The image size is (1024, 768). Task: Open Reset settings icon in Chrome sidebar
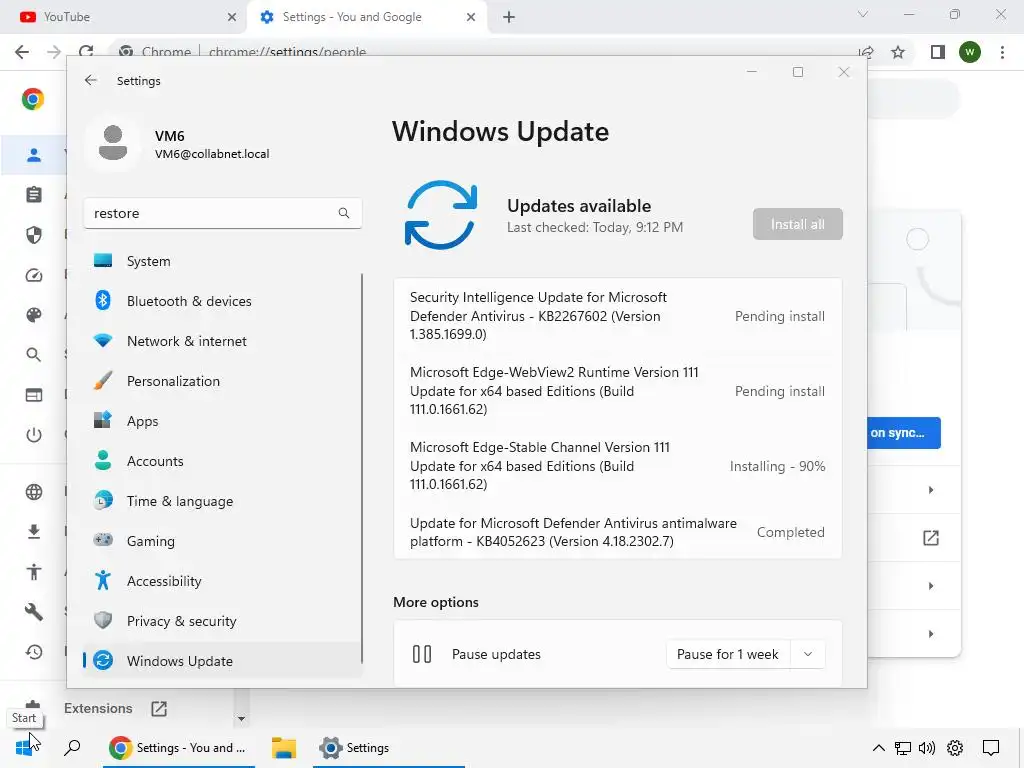coord(34,652)
